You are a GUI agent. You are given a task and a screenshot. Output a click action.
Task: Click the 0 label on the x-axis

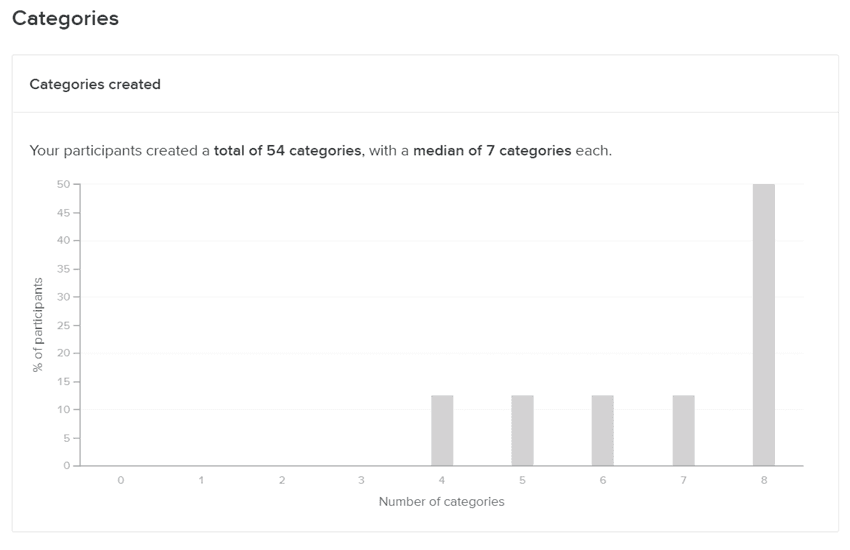(x=120, y=480)
